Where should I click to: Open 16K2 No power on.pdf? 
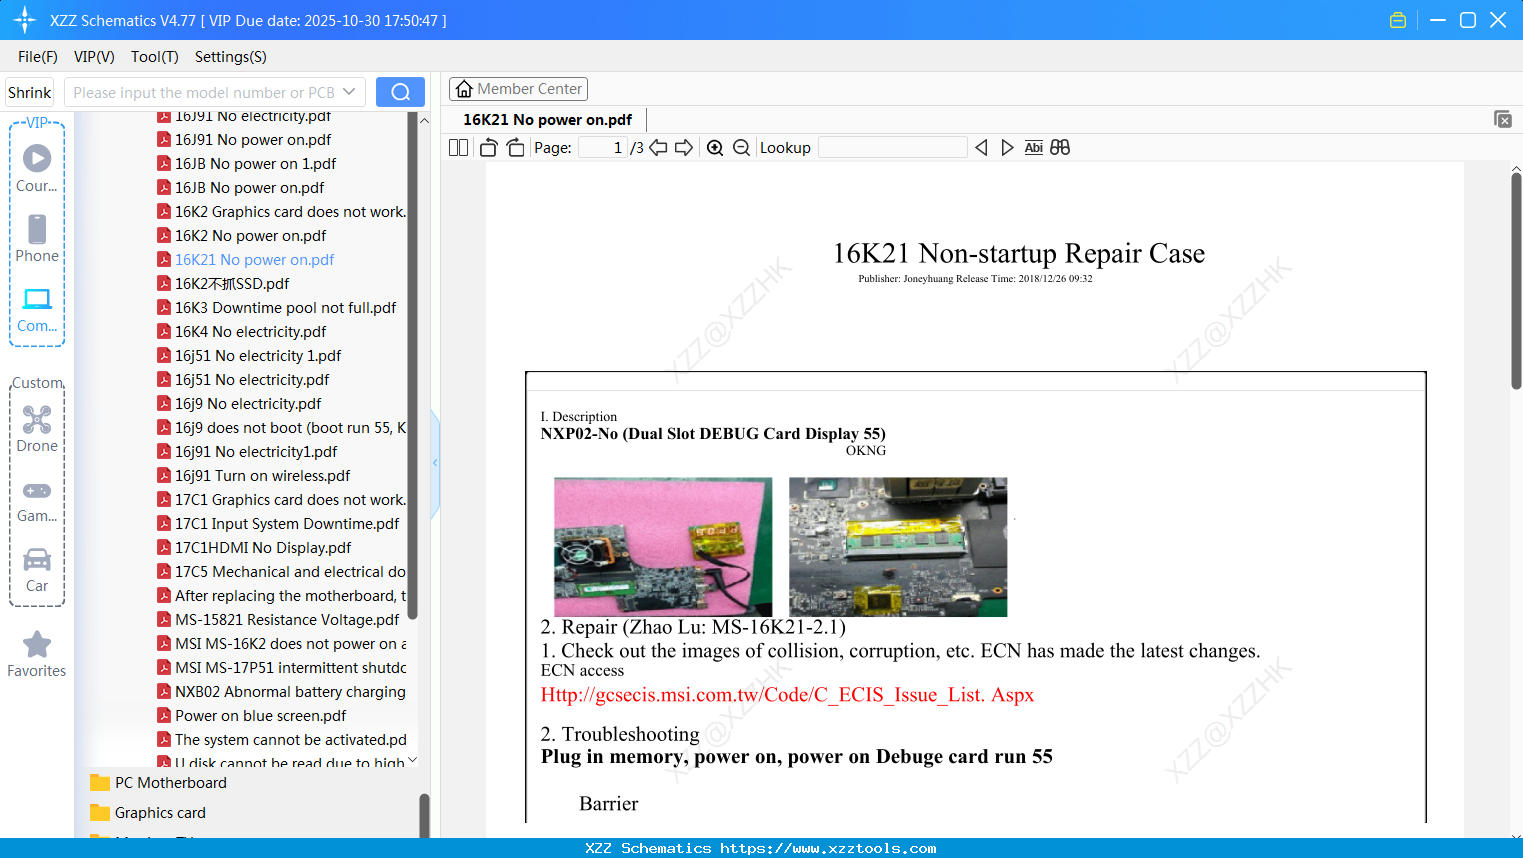242,236
